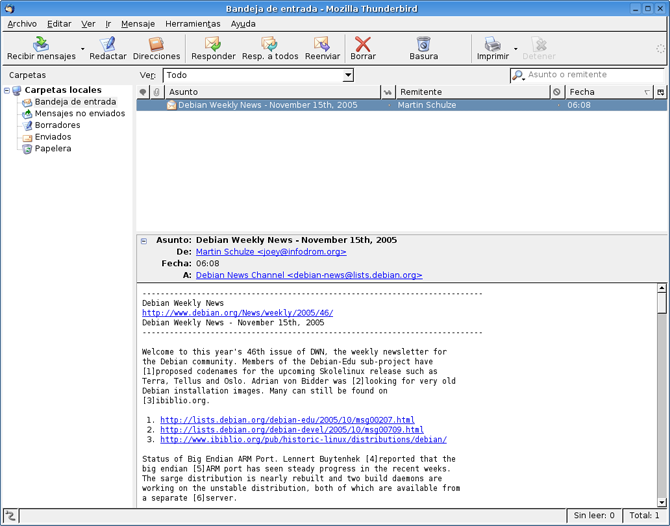Click the read status glasses column header
Screen dimensions: 670x526
point(388,92)
